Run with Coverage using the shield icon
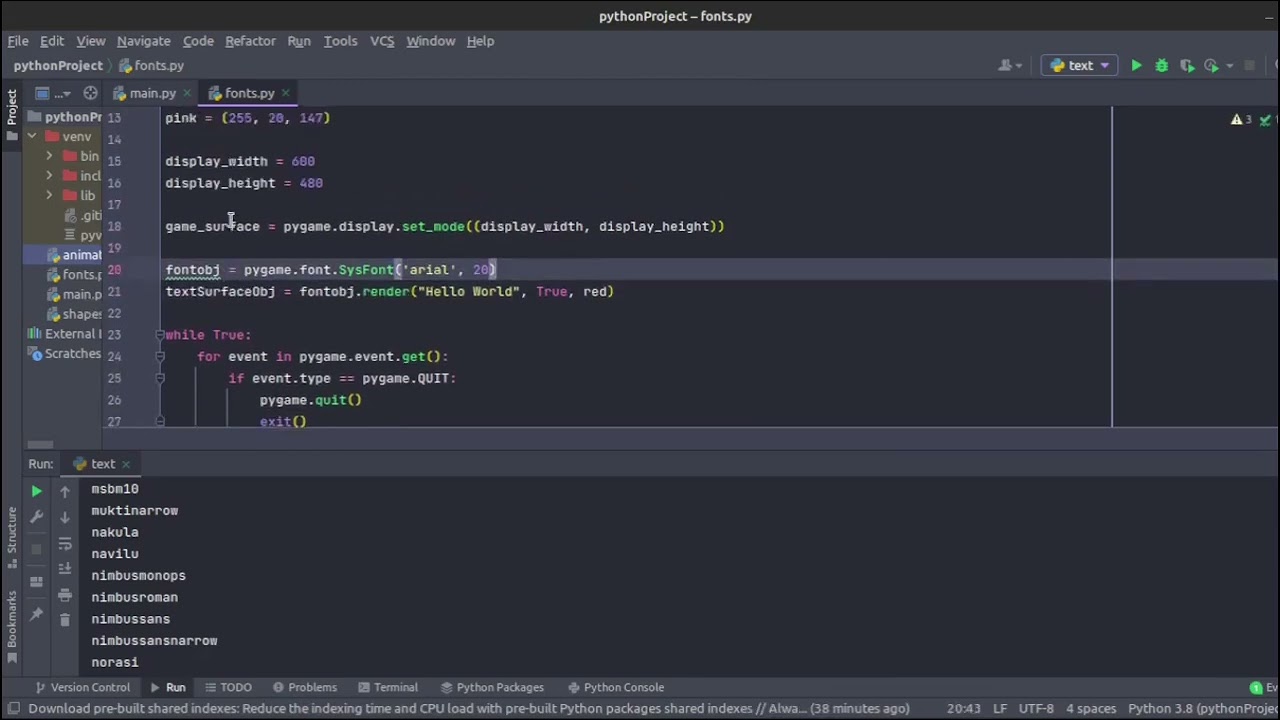Screen dimensions: 1280x720 (1186, 65)
